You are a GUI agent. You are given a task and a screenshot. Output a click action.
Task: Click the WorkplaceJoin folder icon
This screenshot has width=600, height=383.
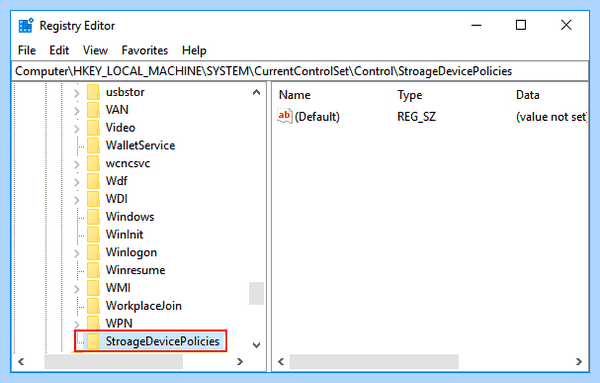[x=93, y=306]
